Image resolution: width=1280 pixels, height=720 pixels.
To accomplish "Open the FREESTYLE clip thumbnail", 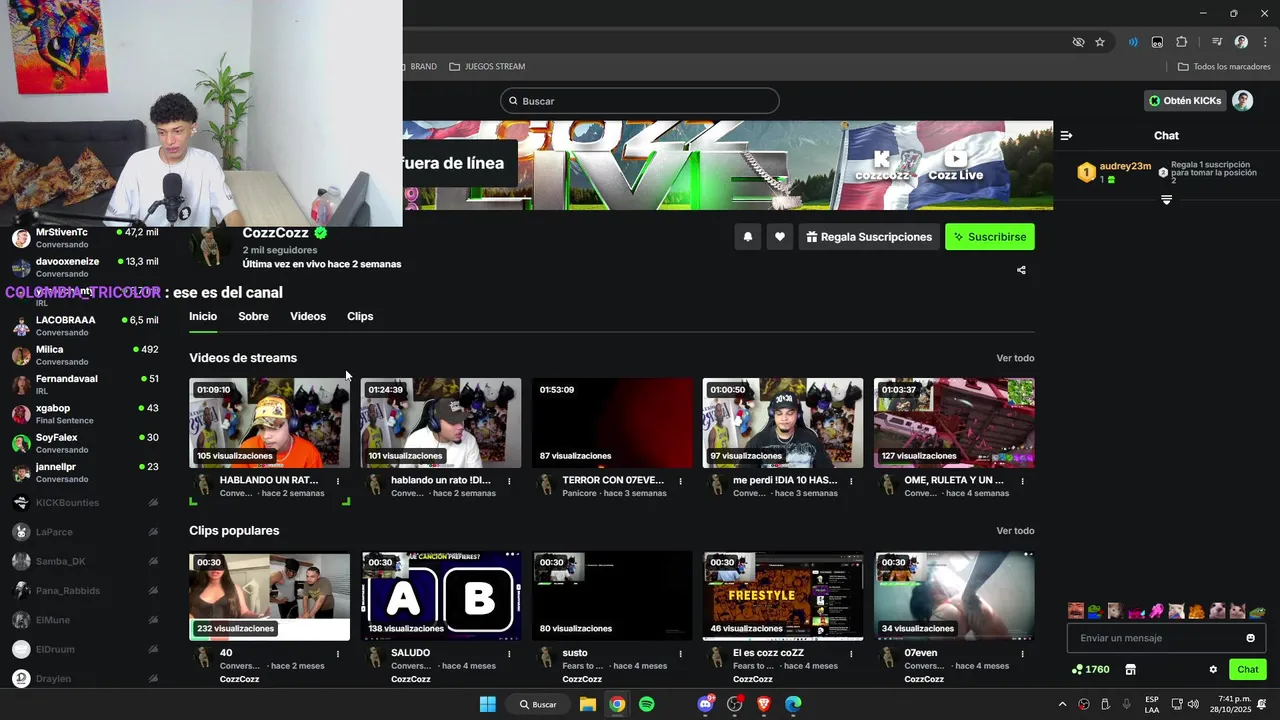I will (783, 596).
